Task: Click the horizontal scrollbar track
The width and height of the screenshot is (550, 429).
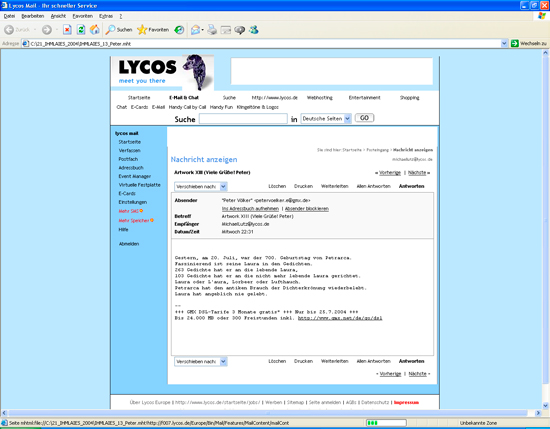Action: [268, 413]
